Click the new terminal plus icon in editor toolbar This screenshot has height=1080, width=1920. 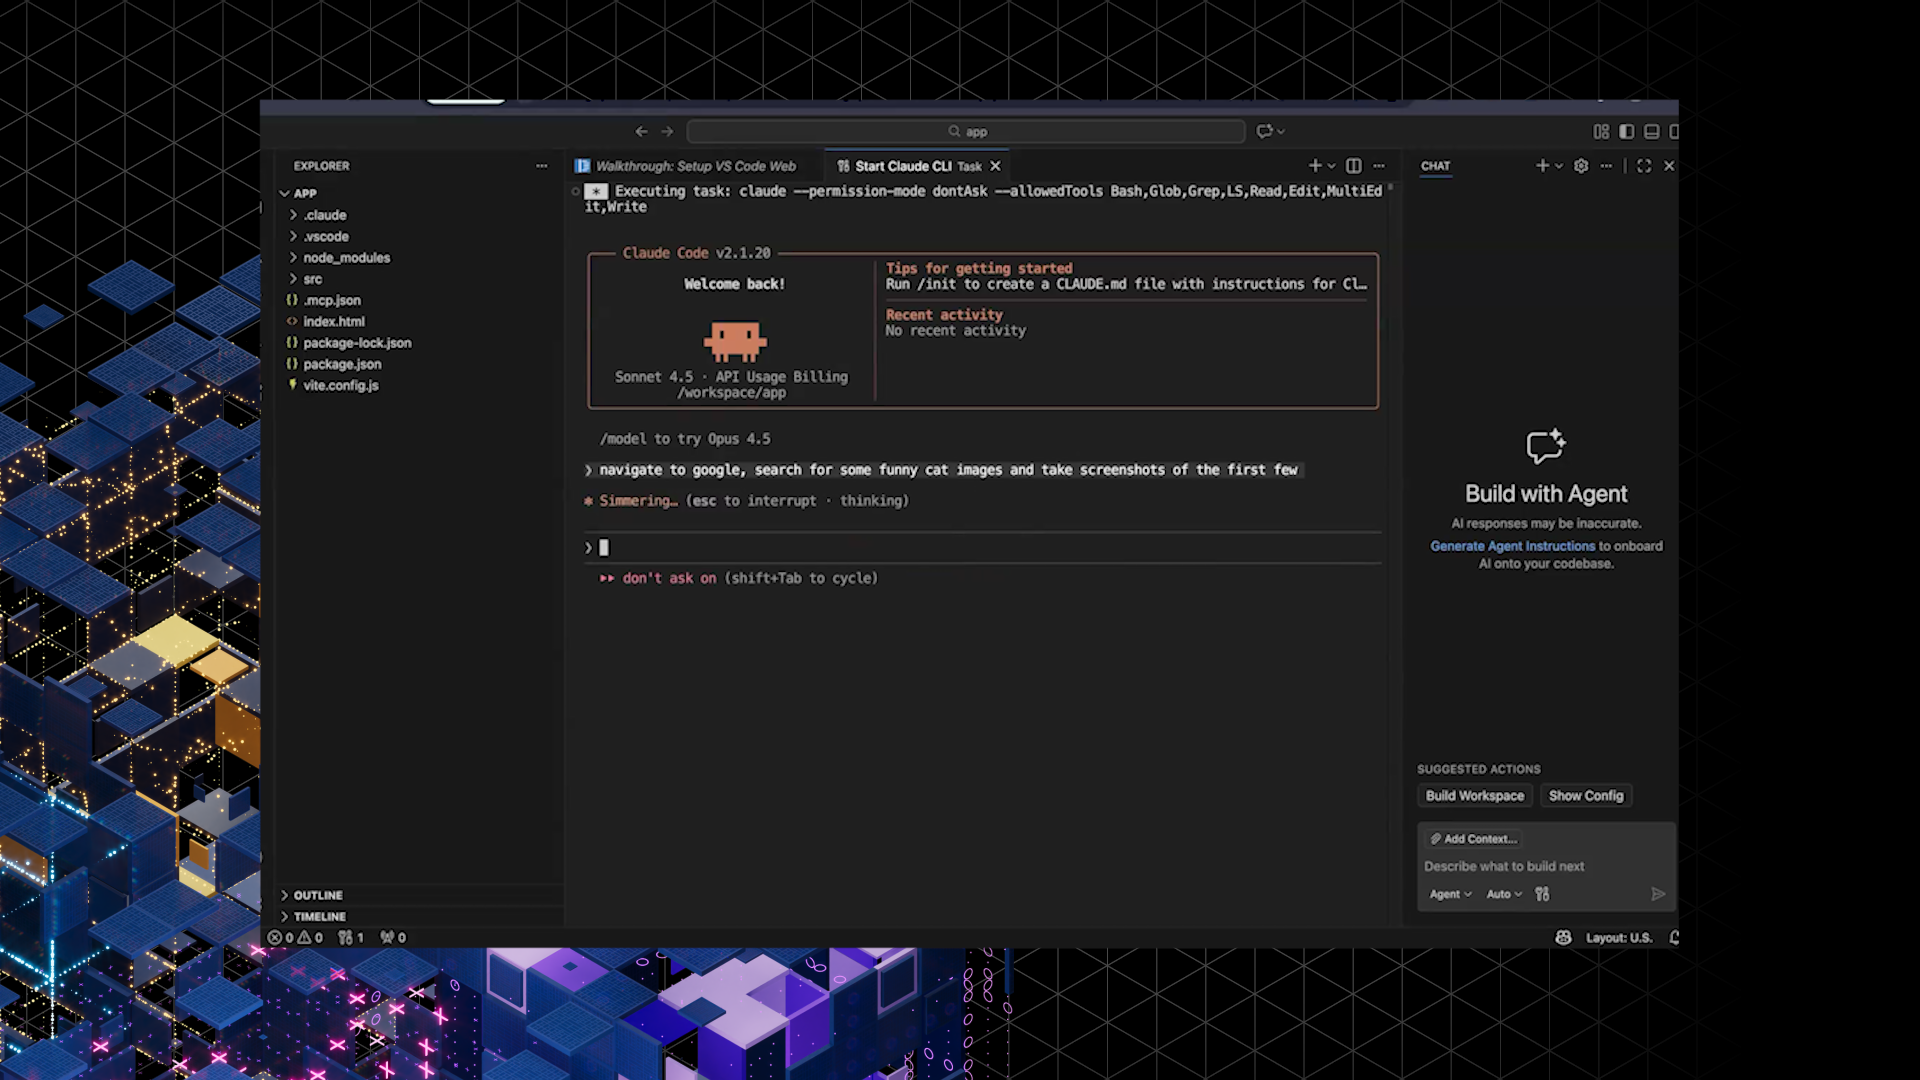click(1315, 166)
